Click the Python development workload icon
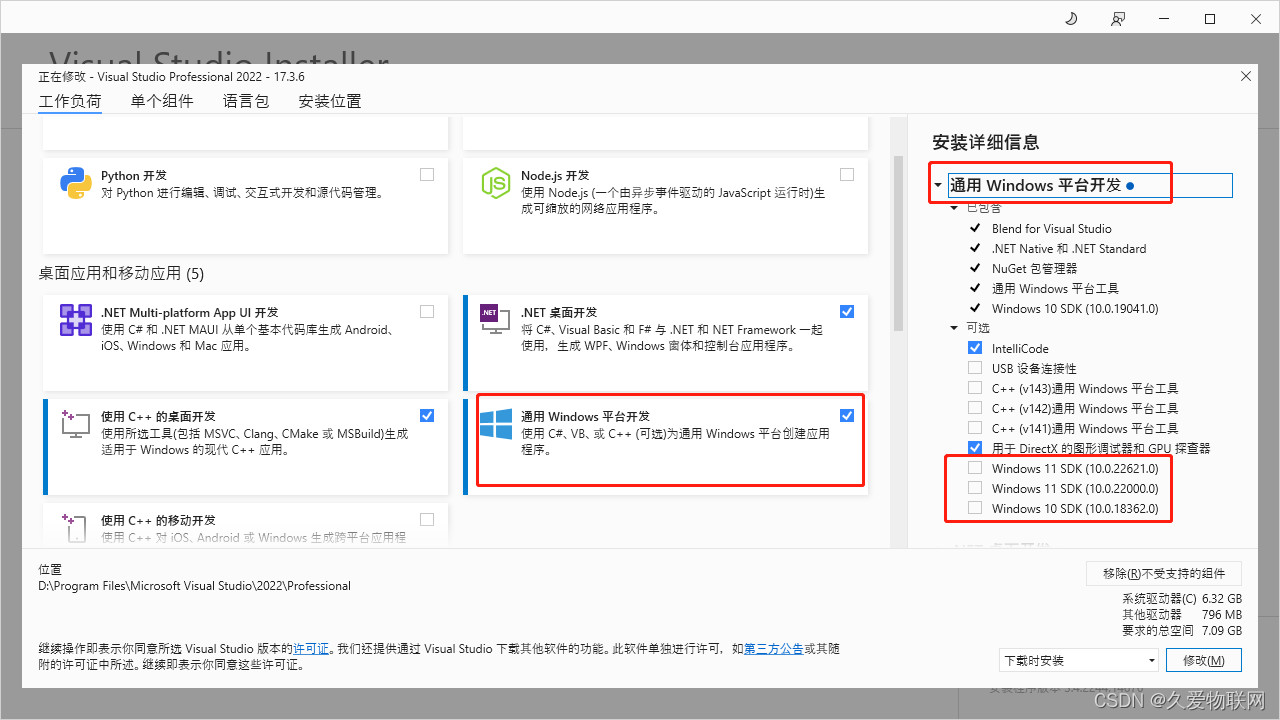 76,183
